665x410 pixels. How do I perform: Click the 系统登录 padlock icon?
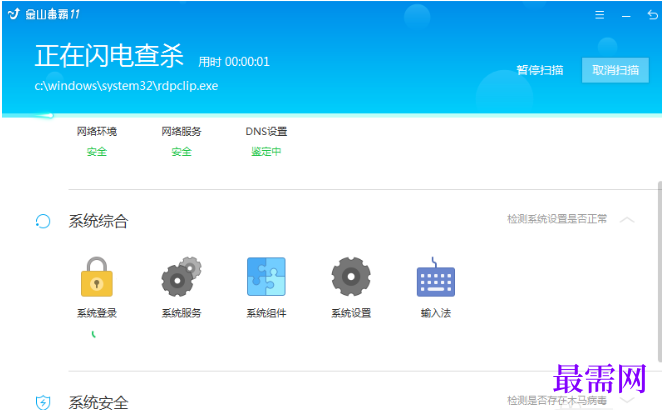click(x=97, y=276)
